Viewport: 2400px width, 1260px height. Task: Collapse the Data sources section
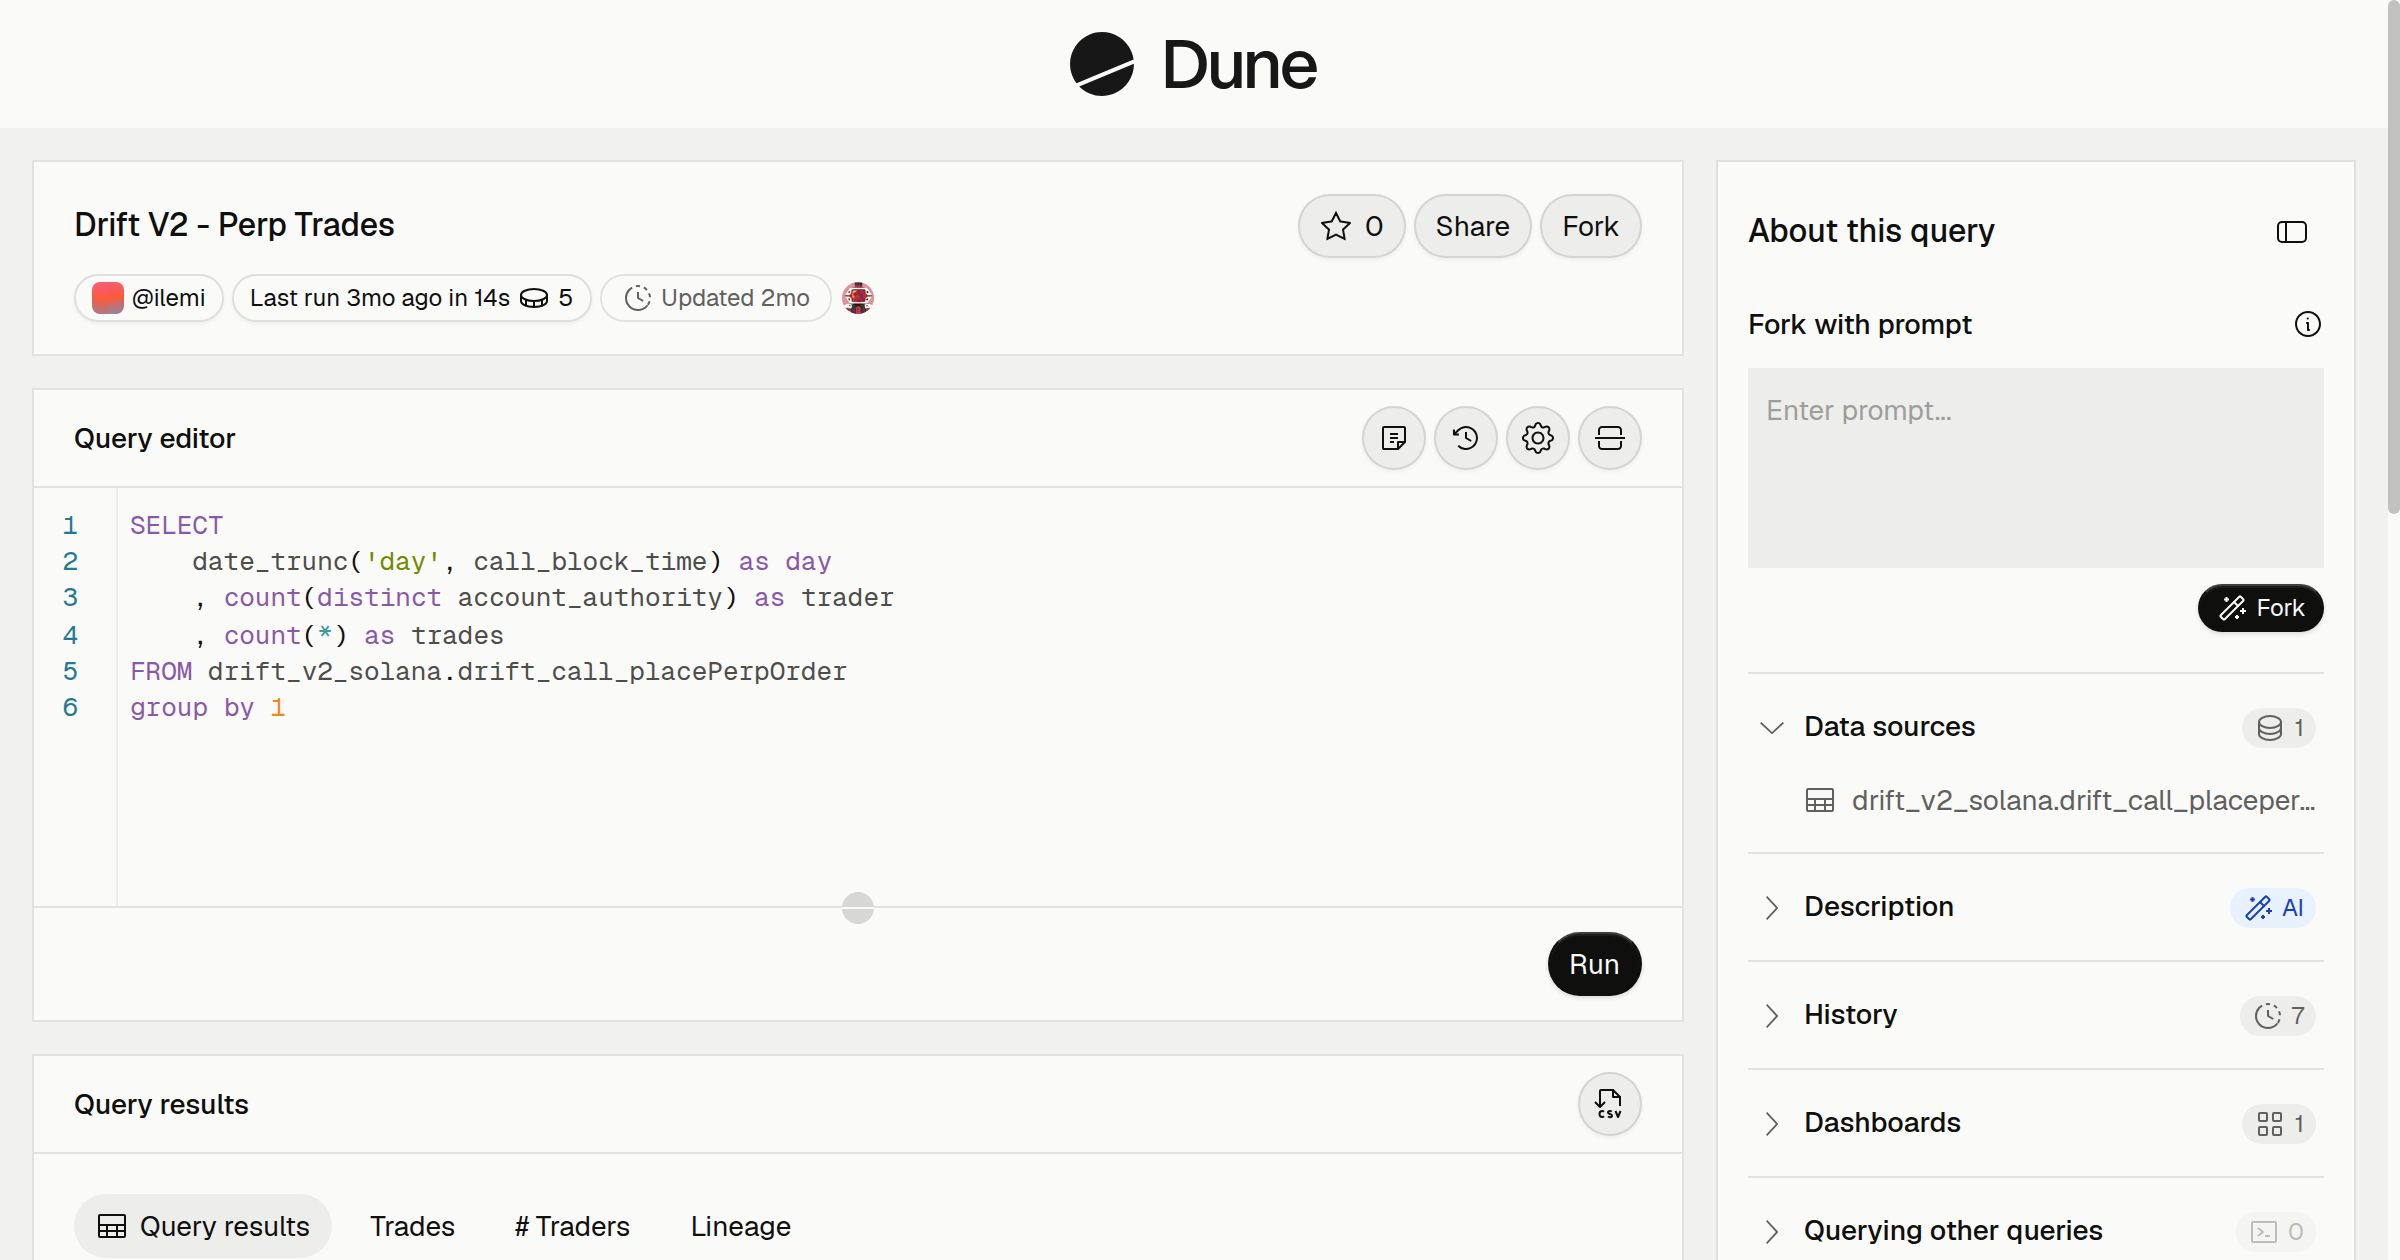coord(1771,727)
